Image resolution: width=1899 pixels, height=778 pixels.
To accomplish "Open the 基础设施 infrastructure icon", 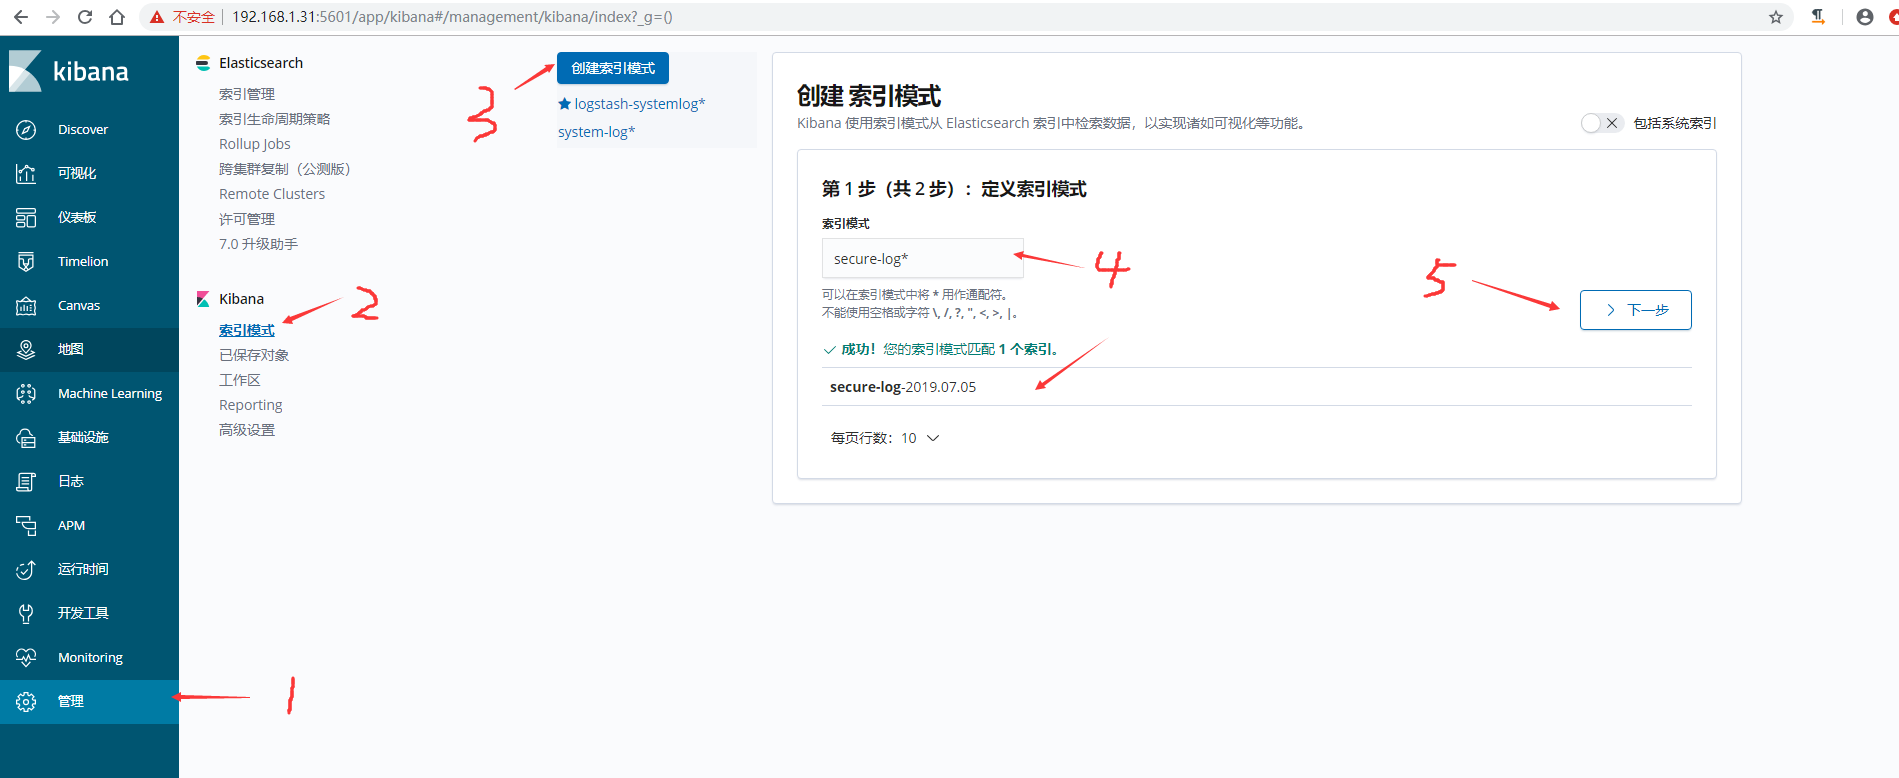I will tap(26, 438).
